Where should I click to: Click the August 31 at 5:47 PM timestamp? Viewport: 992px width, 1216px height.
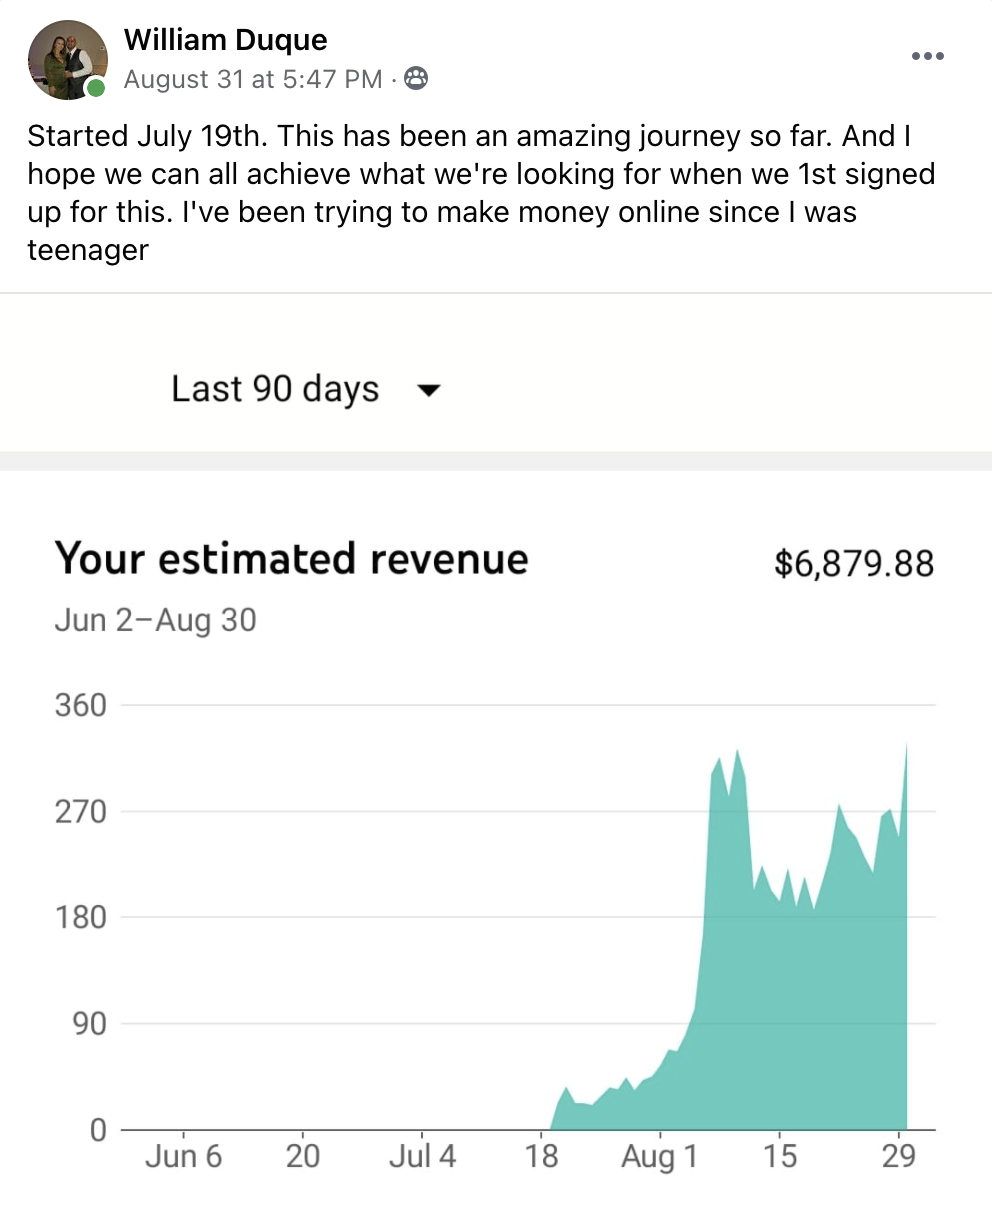click(253, 79)
